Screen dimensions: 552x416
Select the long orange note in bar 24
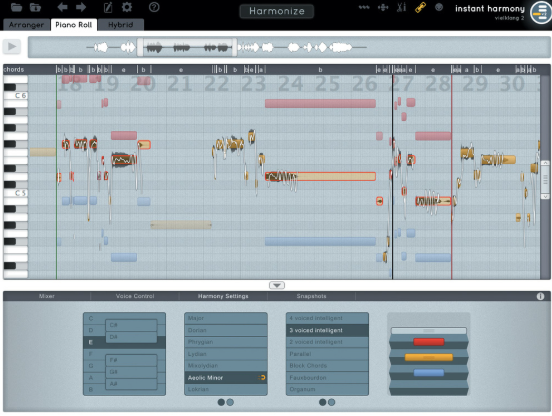(320, 176)
